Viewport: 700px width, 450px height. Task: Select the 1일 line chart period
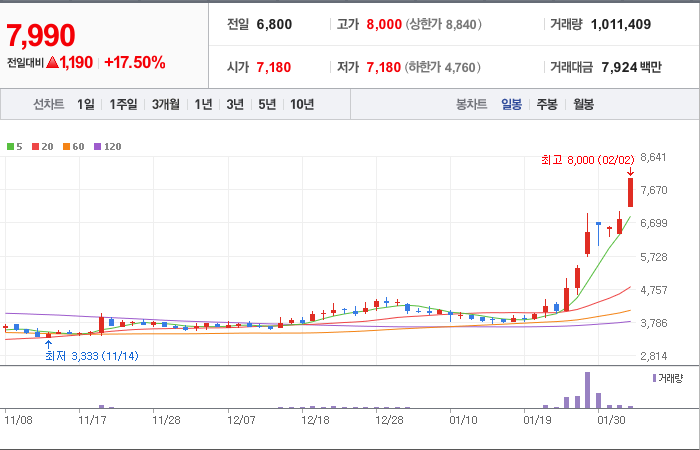coord(86,104)
